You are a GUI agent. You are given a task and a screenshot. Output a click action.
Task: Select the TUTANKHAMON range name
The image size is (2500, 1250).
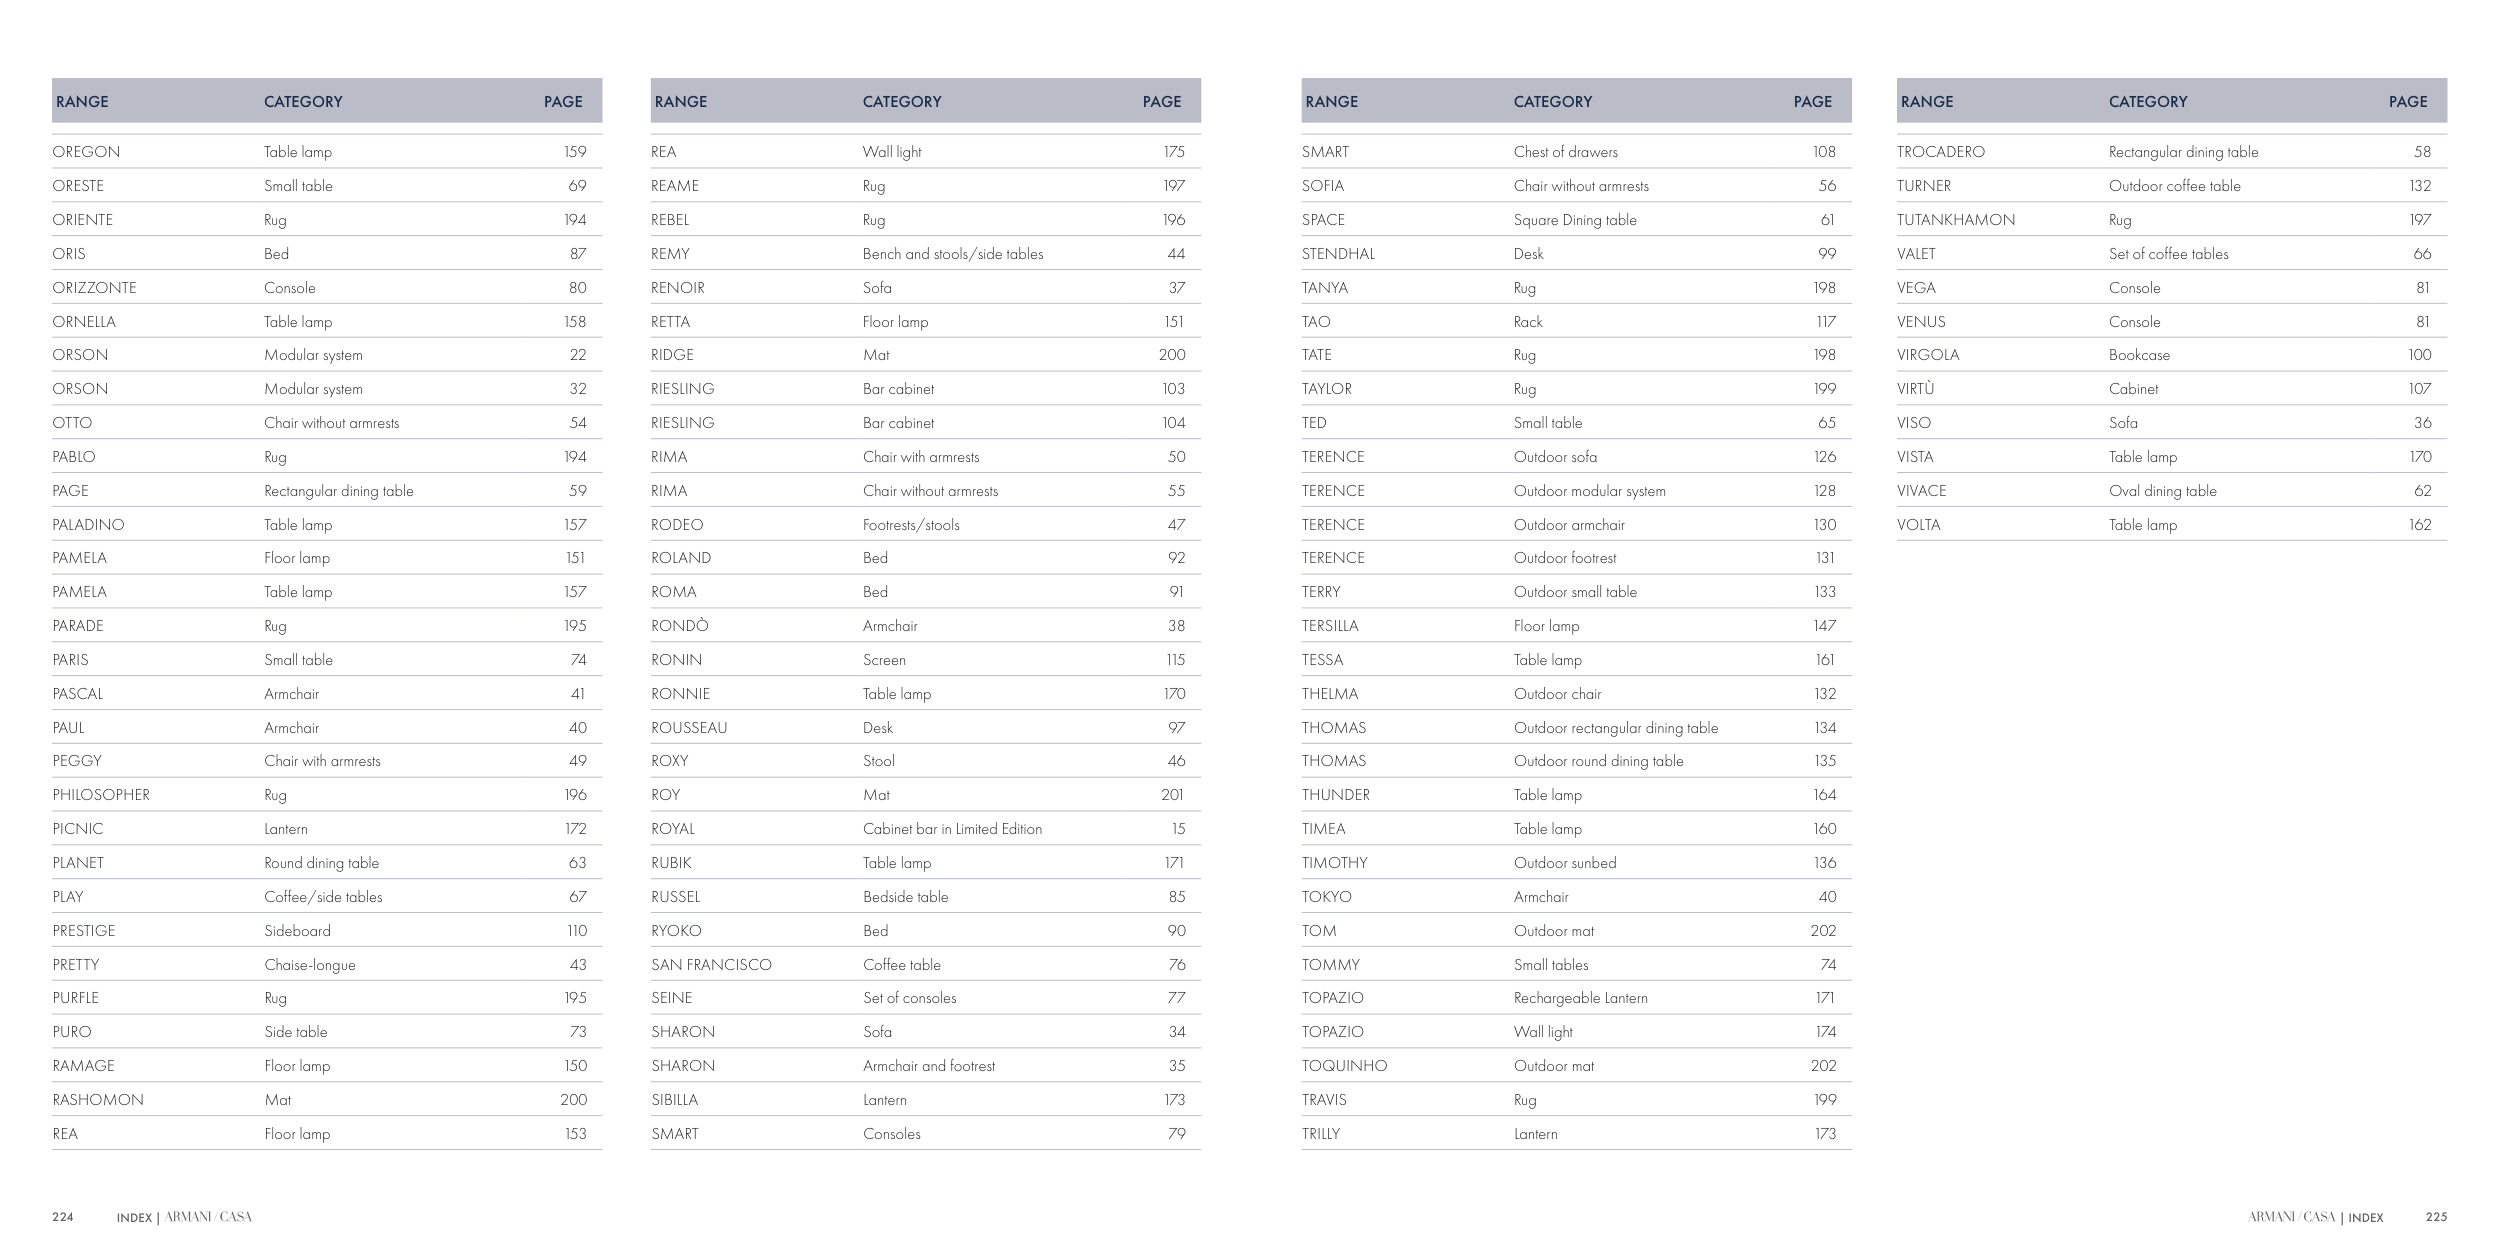[1955, 220]
